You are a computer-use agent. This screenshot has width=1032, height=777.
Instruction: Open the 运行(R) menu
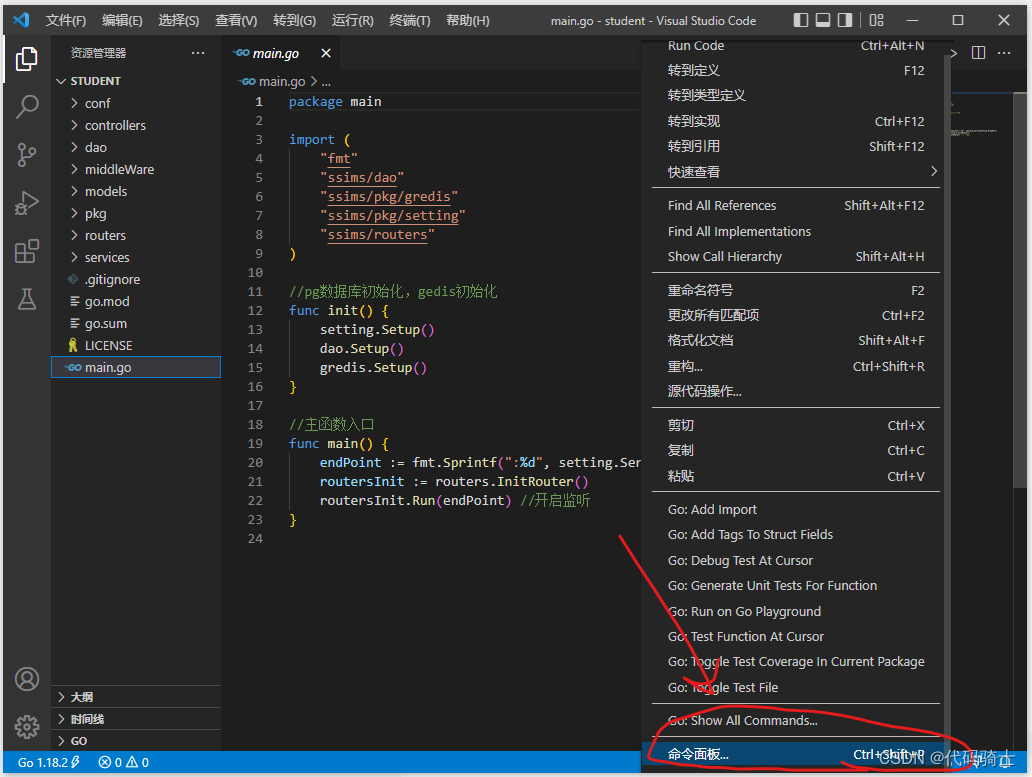[x=352, y=20]
